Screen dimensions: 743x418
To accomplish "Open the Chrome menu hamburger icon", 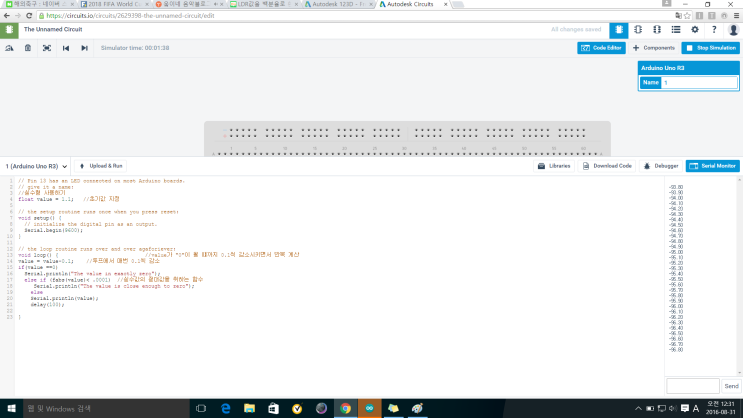I will coord(736,16).
